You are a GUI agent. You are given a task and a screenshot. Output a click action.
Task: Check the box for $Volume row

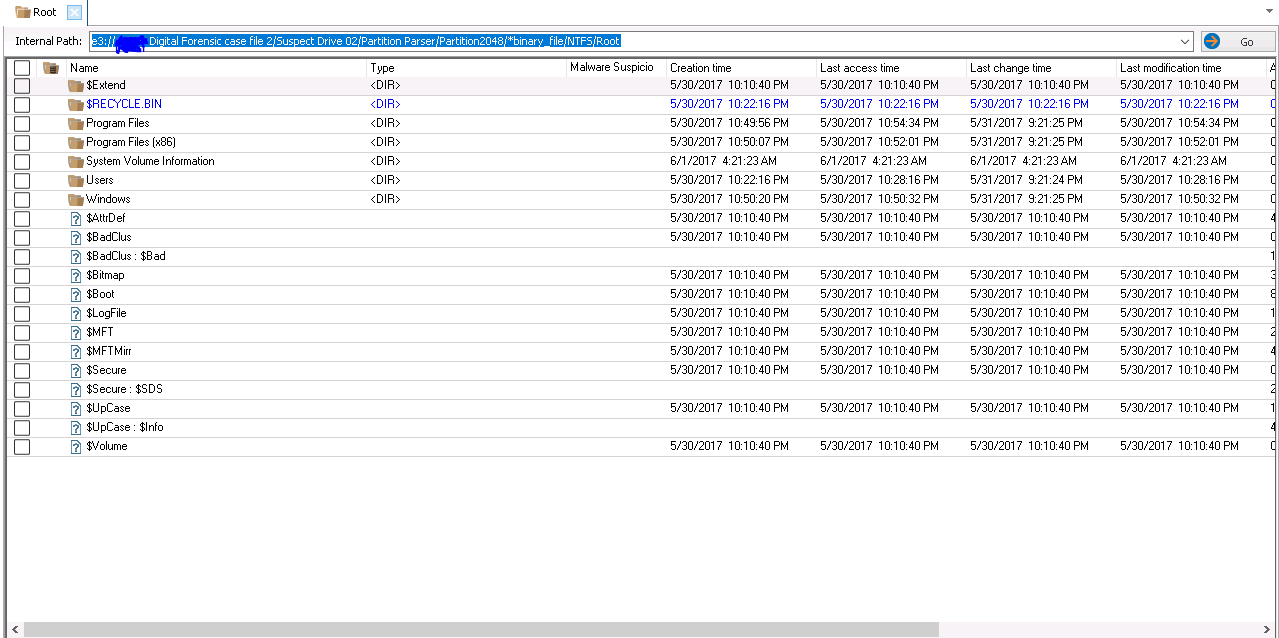tap(22, 447)
